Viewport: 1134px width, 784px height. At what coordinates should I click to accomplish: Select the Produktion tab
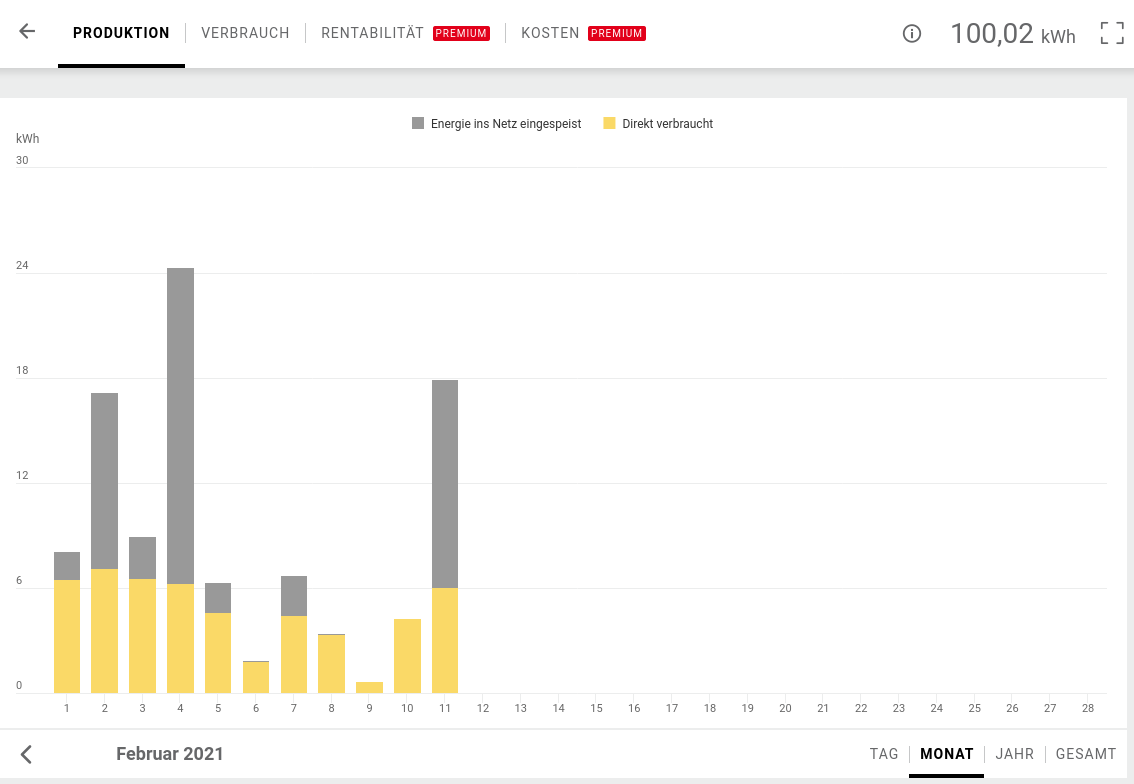click(121, 33)
